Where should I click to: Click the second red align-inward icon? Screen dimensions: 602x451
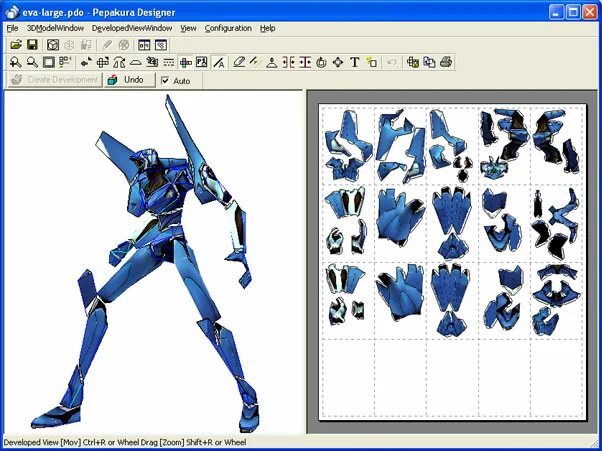click(305, 62)
